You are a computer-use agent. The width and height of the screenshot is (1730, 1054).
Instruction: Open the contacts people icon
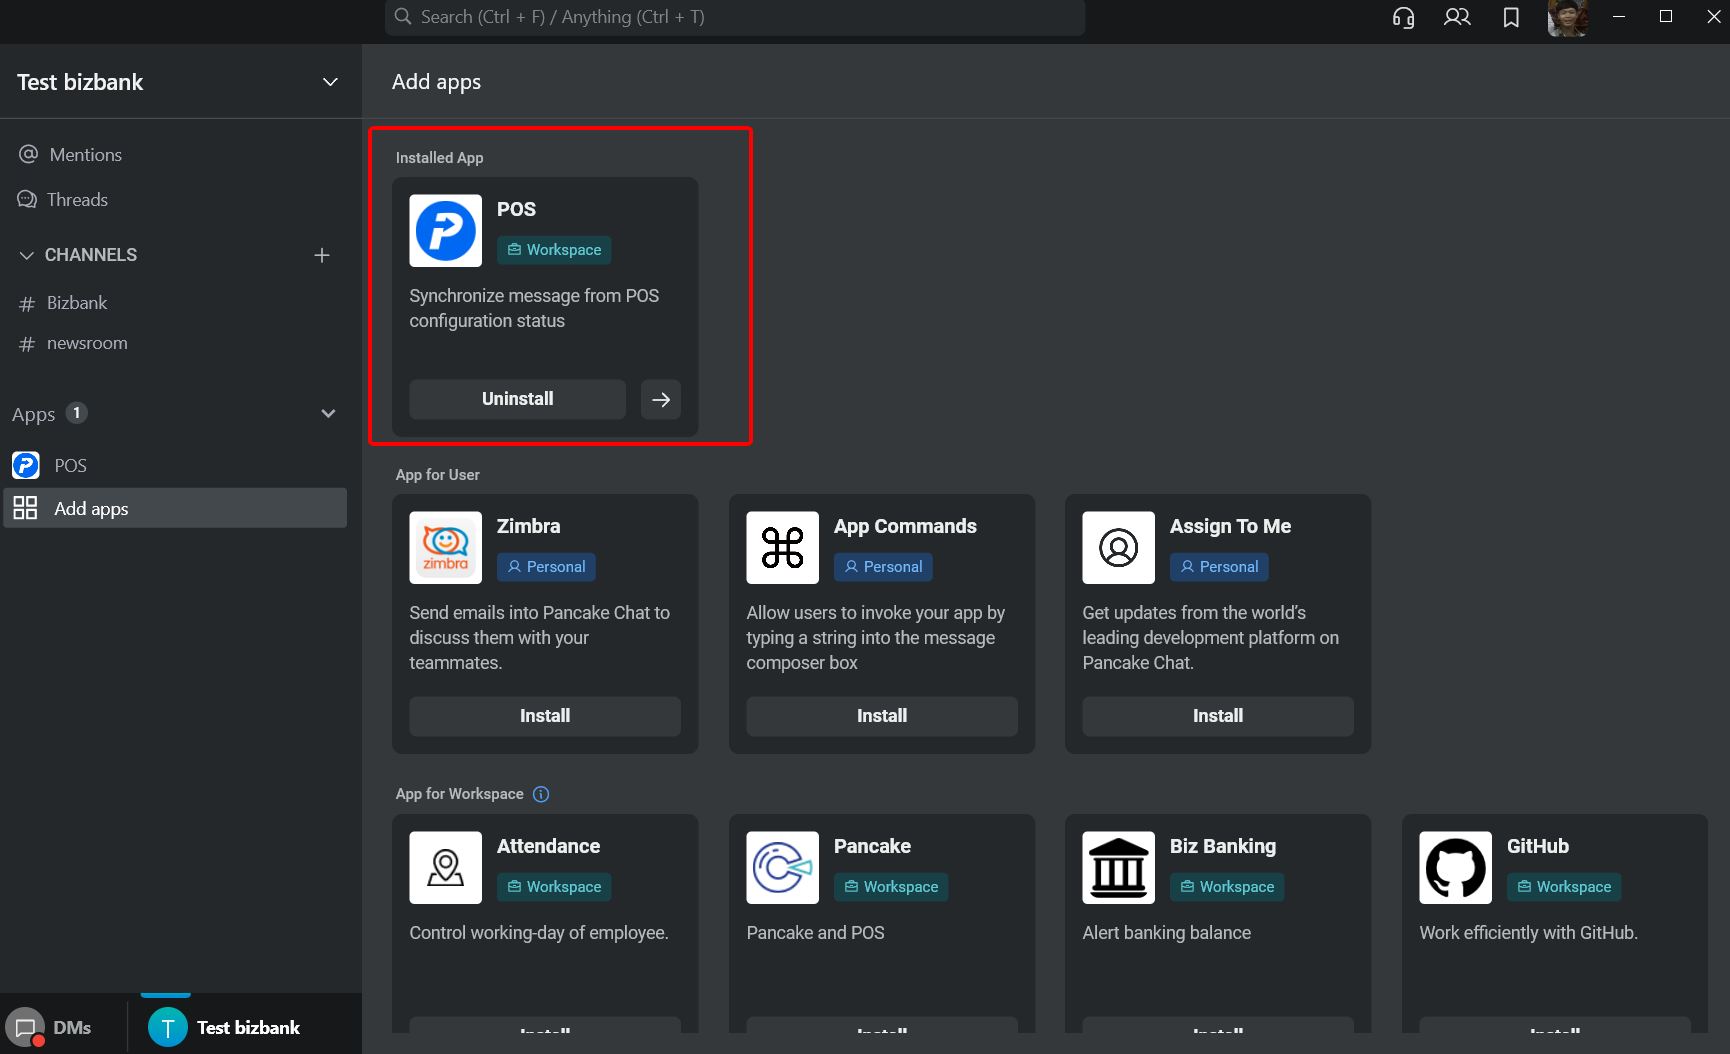pyautogui.click(x=1457, y=17)
